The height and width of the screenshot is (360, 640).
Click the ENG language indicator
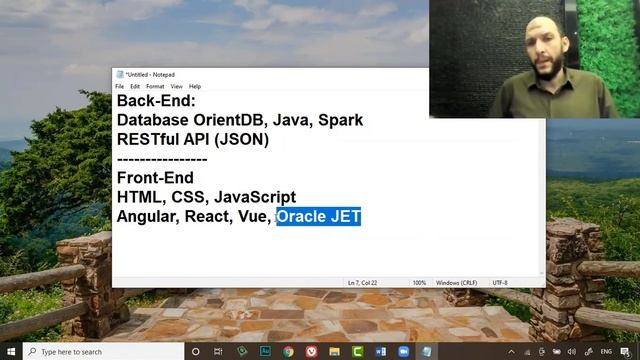point(606,352)
